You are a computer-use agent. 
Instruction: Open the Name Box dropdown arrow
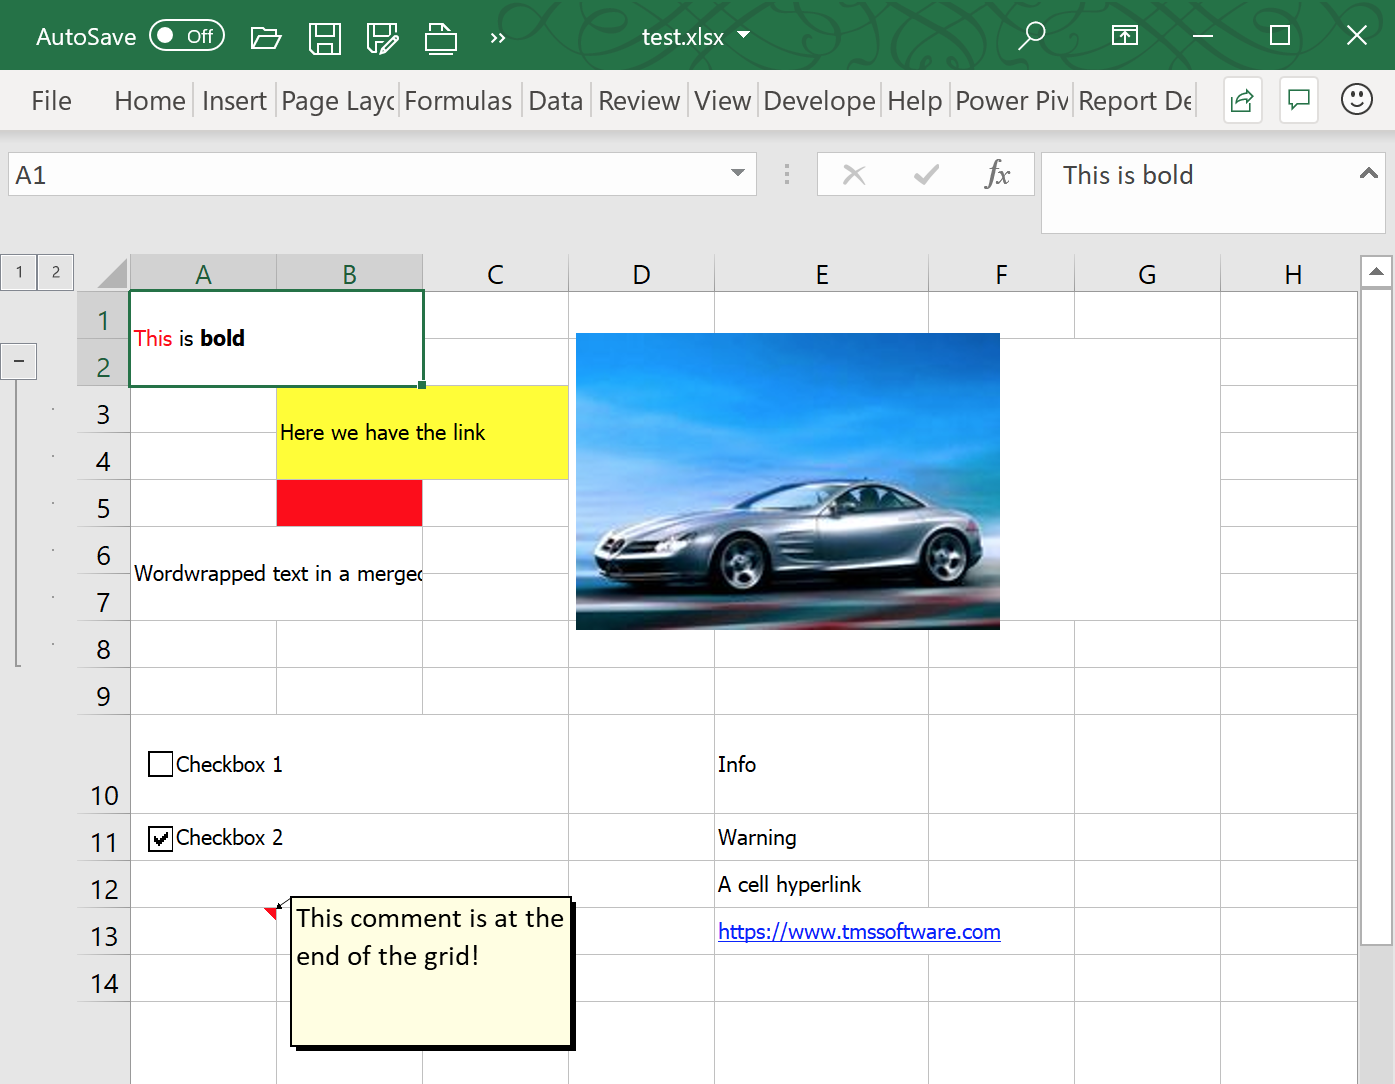click(x=738, y=174)
